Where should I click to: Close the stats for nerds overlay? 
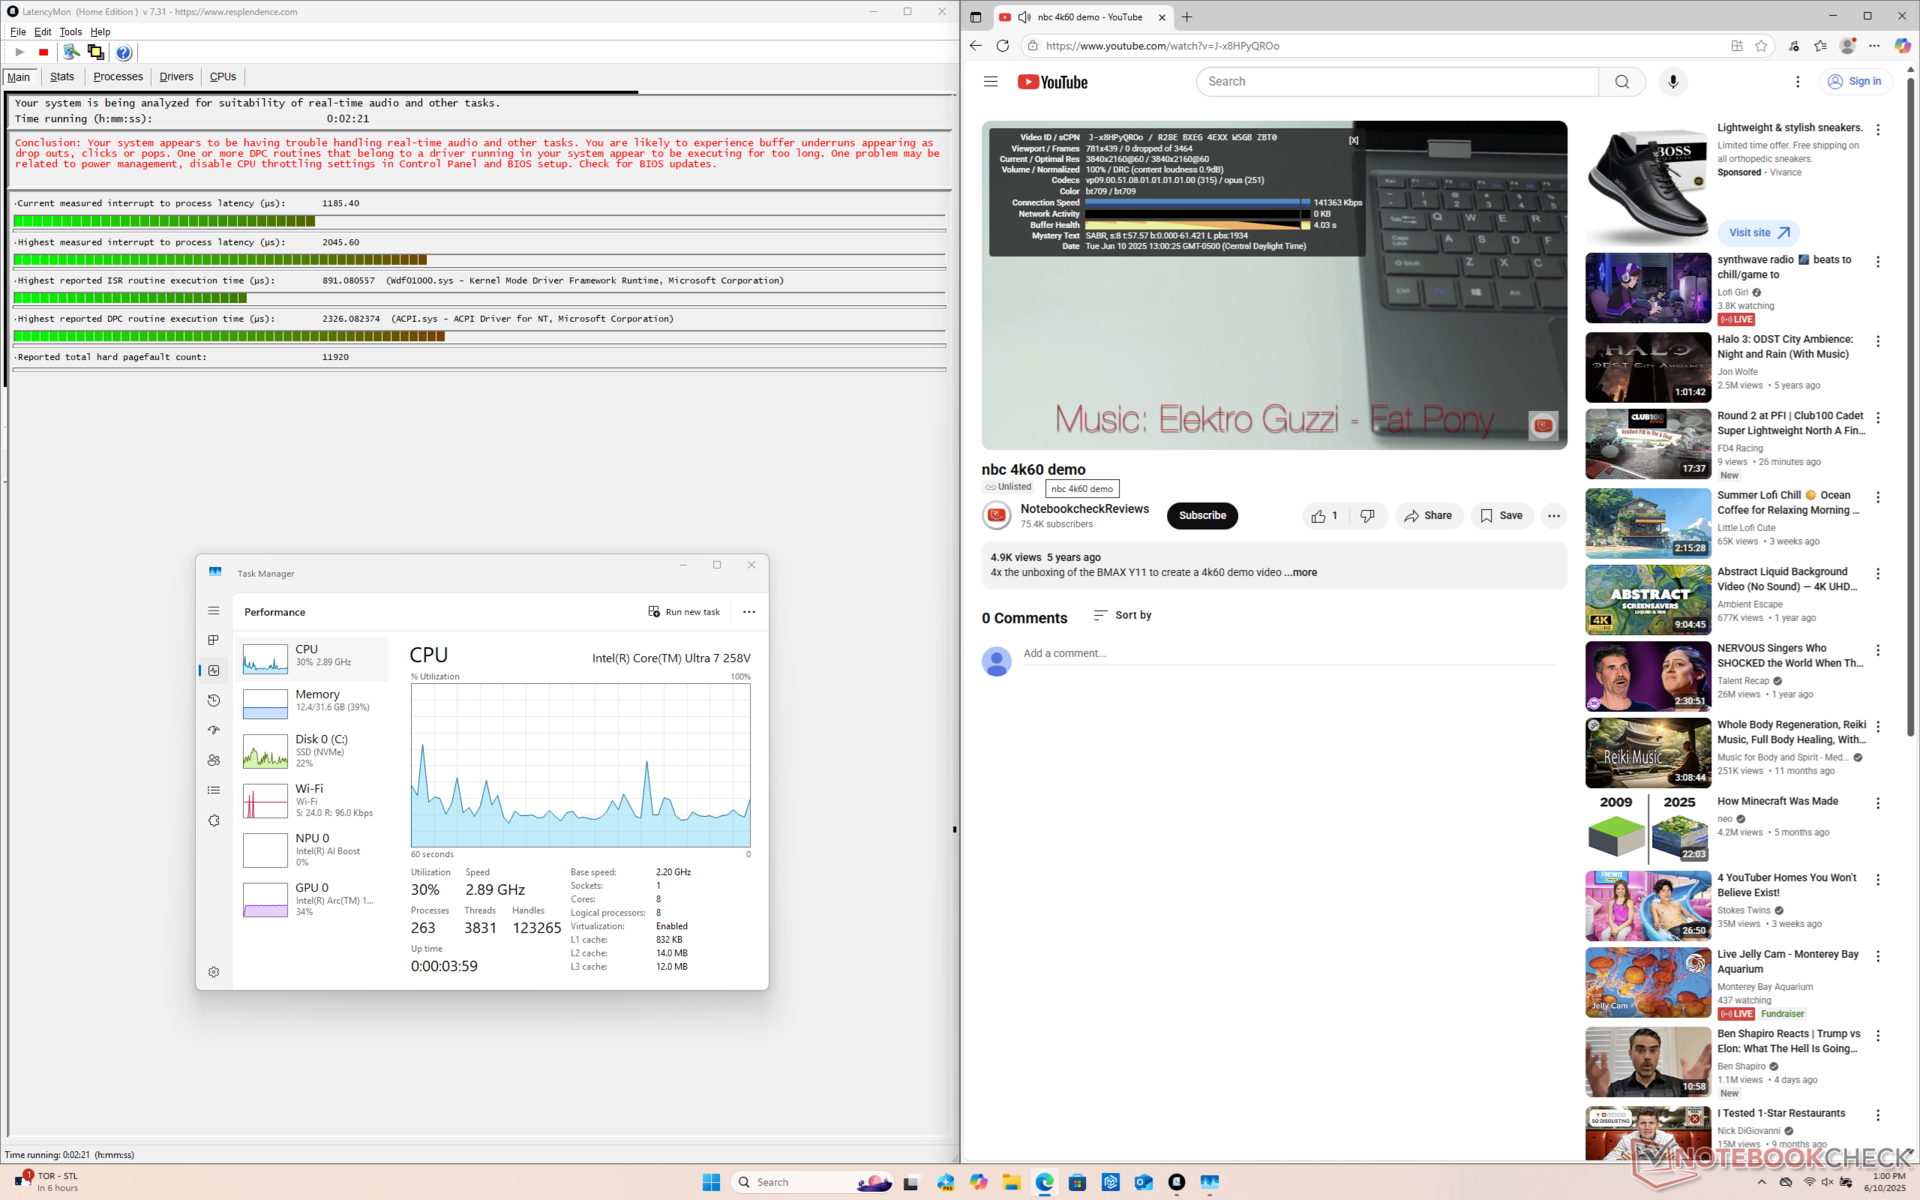tap(1353, 140)
